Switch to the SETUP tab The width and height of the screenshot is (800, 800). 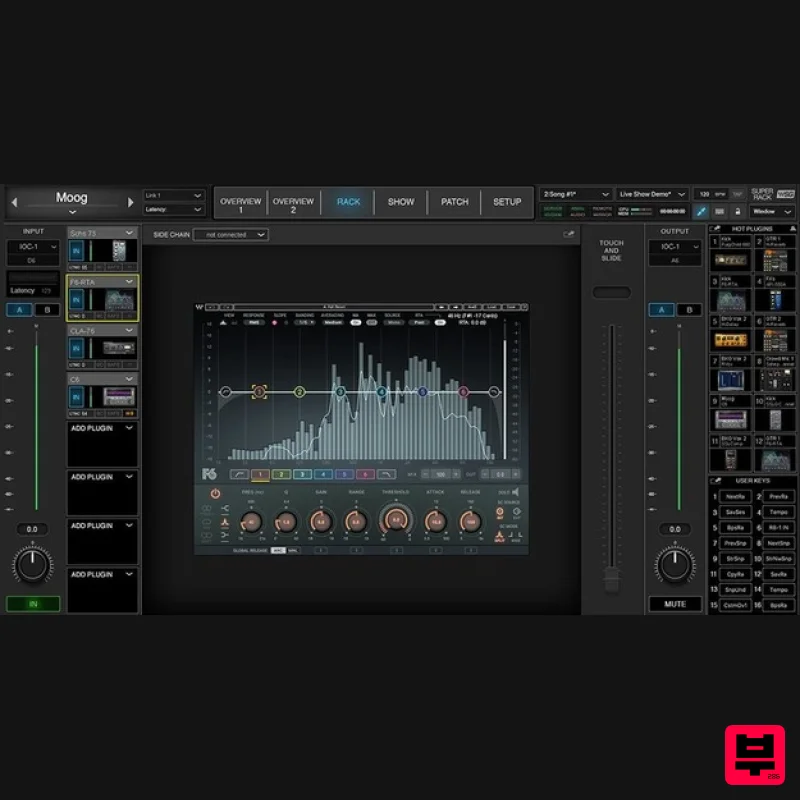(508, 202)
